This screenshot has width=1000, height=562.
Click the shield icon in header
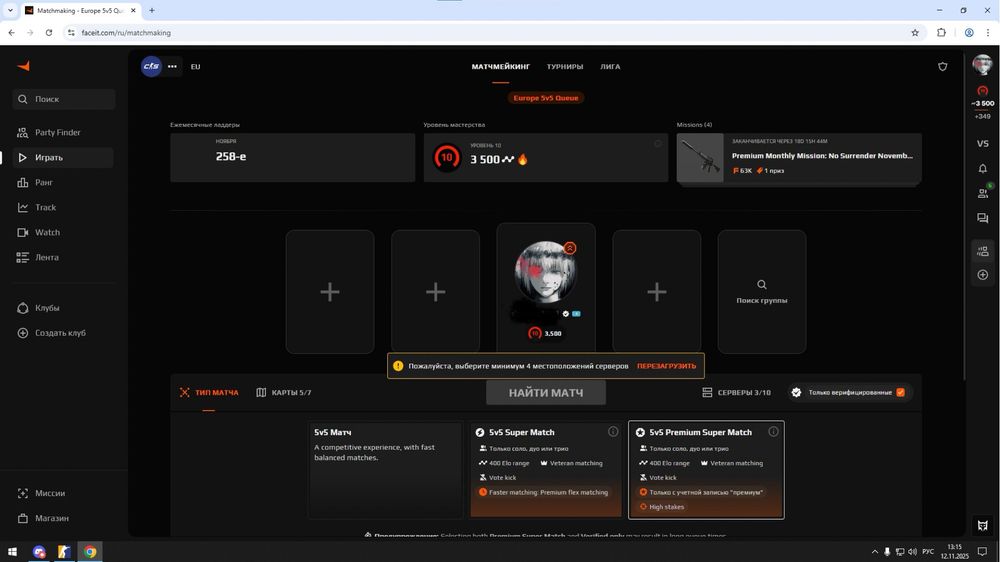942,66
